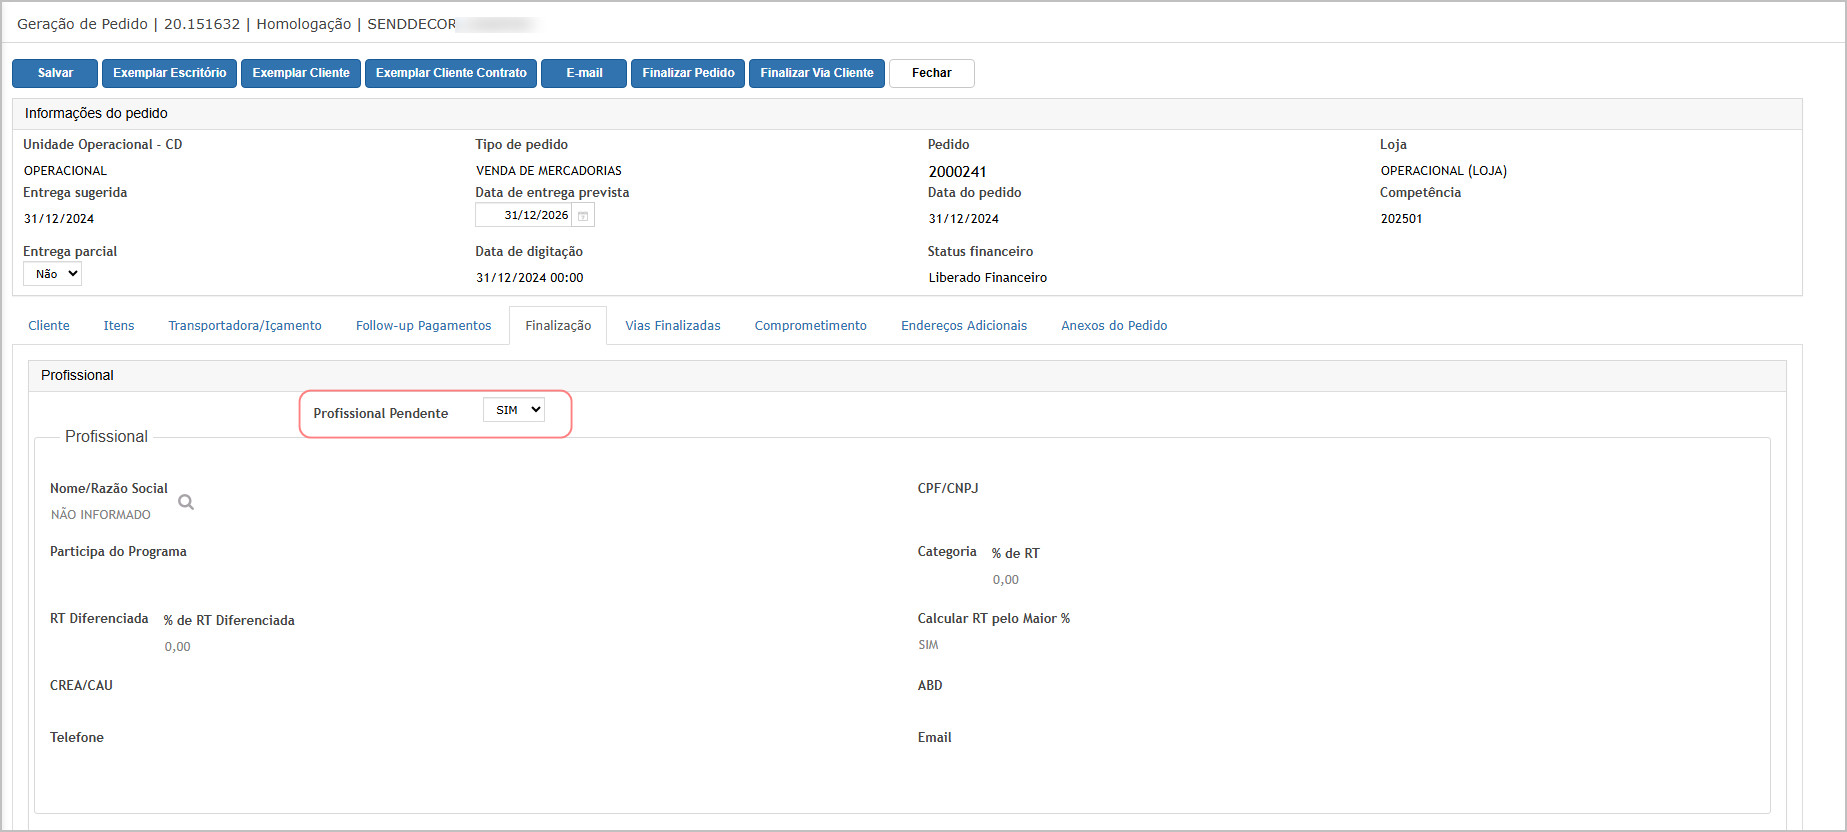Click Finalizar Pedido
Screen dimensions: 1847x832
(x=688, y=73)
